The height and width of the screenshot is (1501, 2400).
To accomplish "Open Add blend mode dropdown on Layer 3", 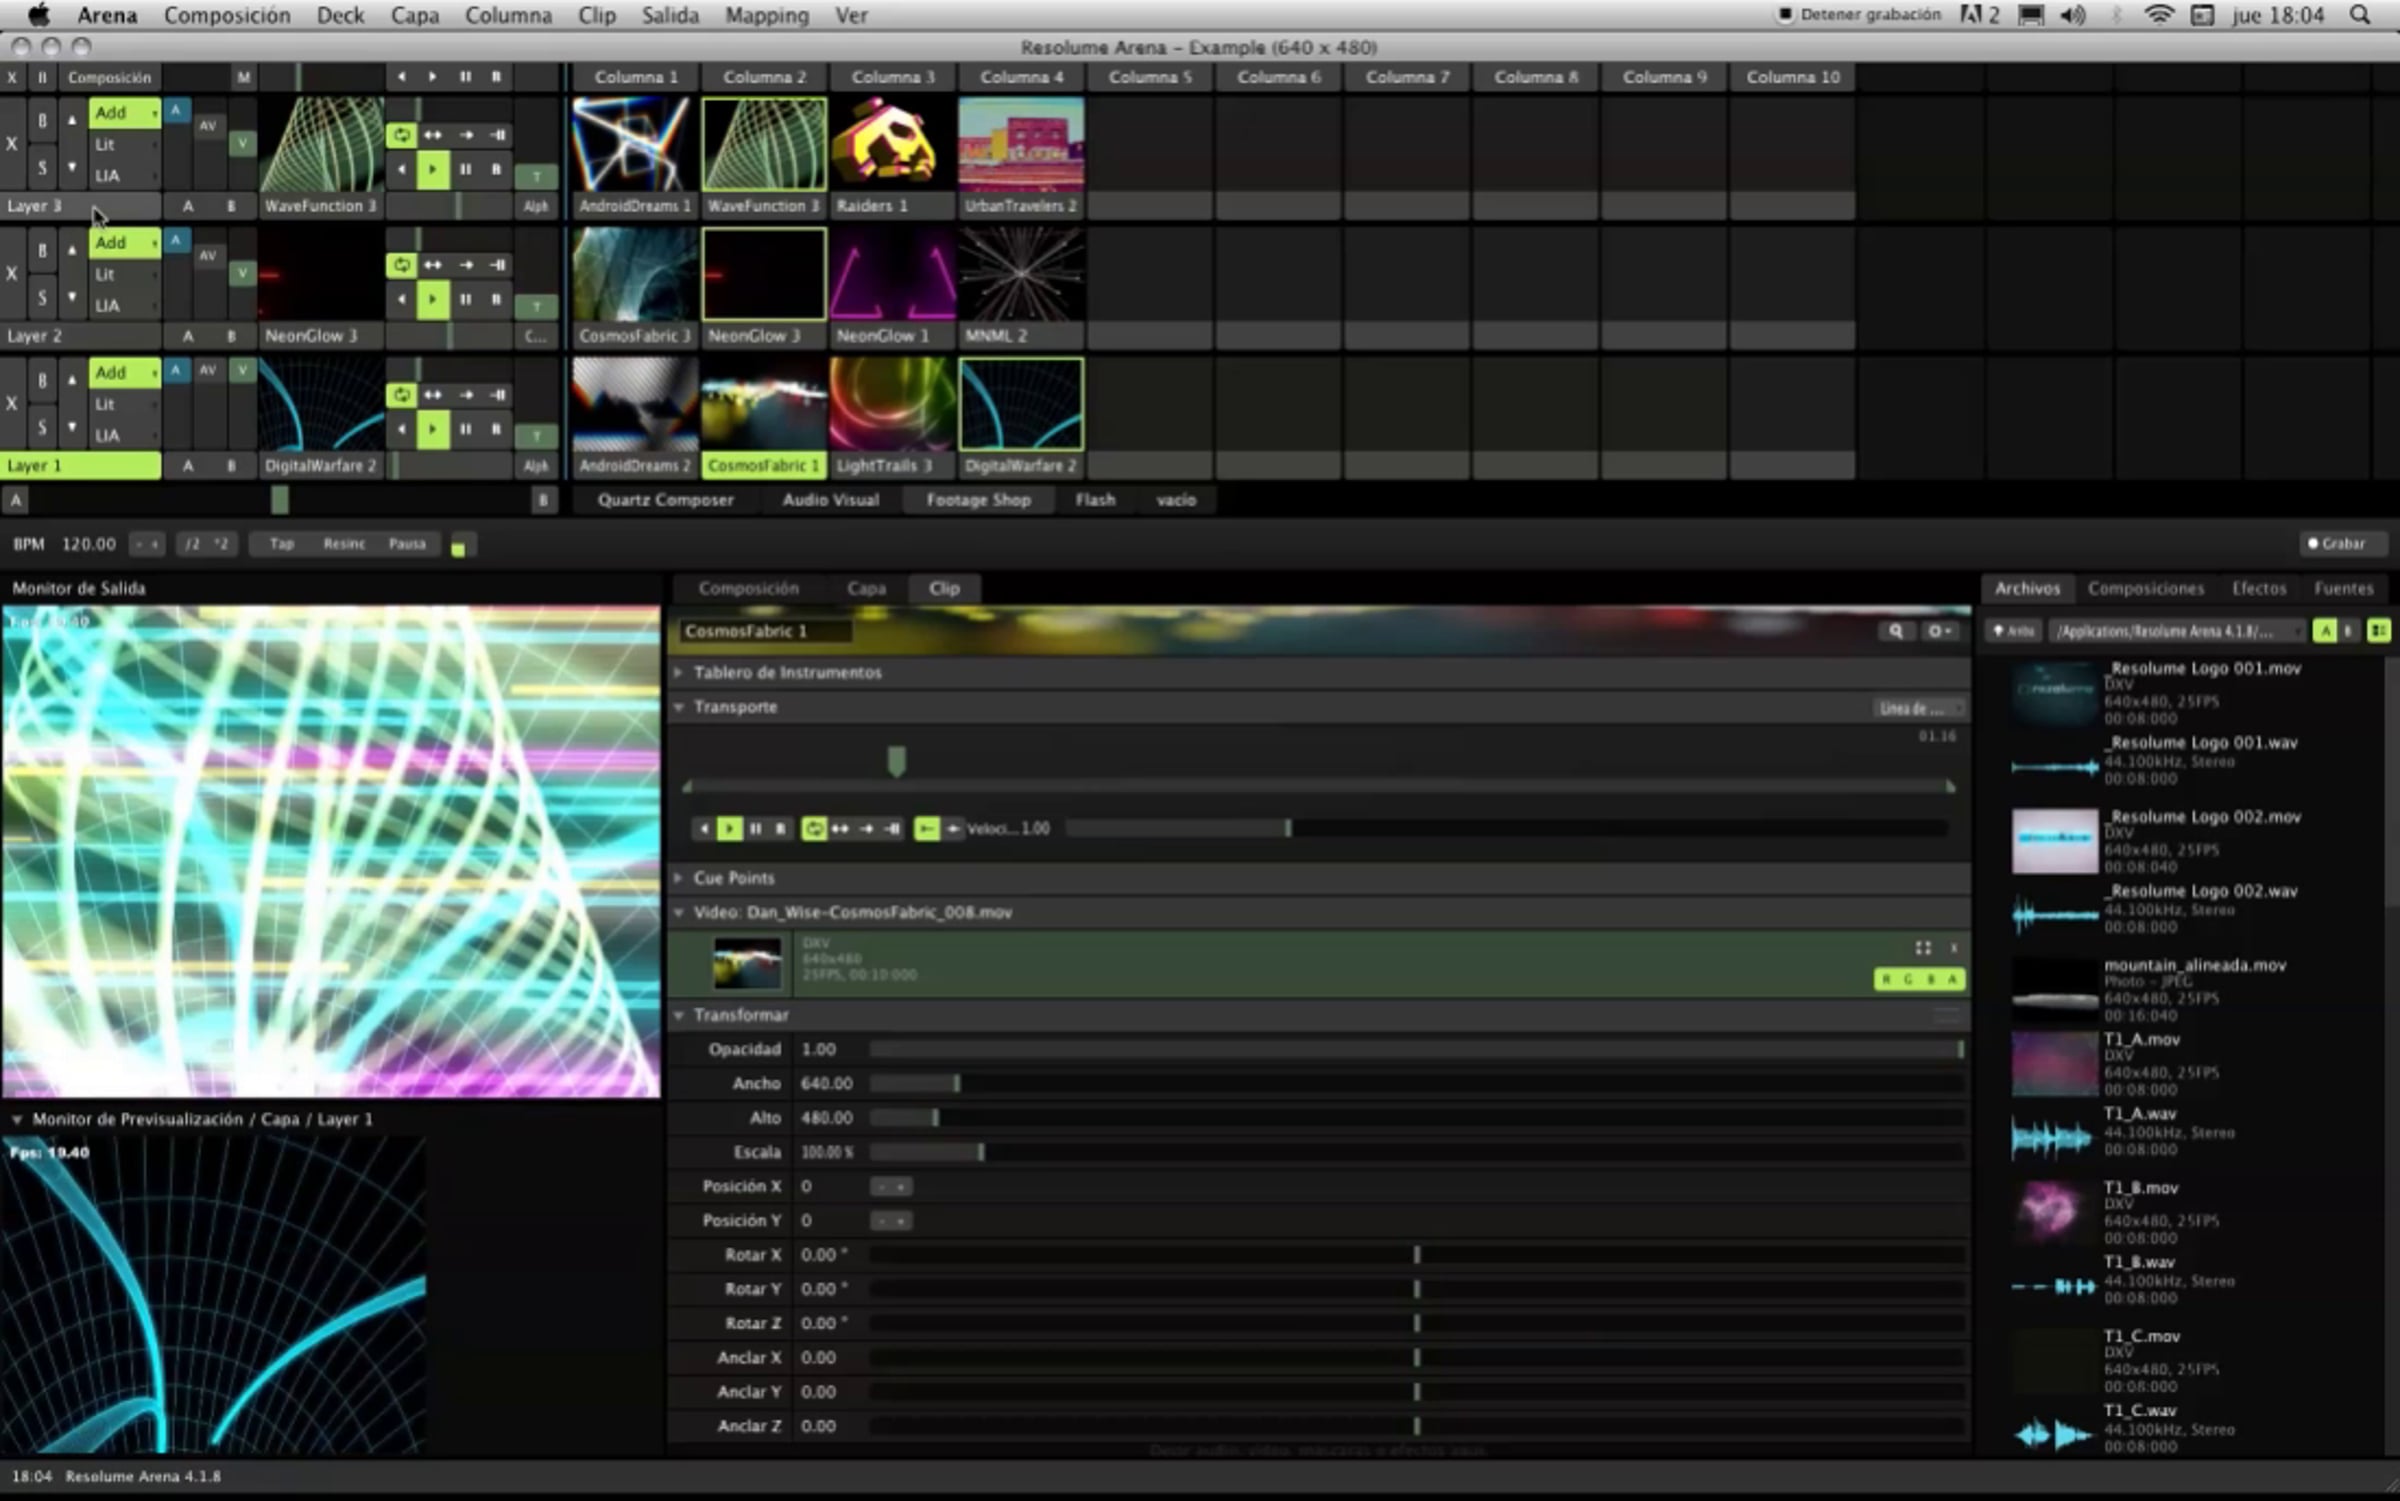I will [x=124, y=113].
